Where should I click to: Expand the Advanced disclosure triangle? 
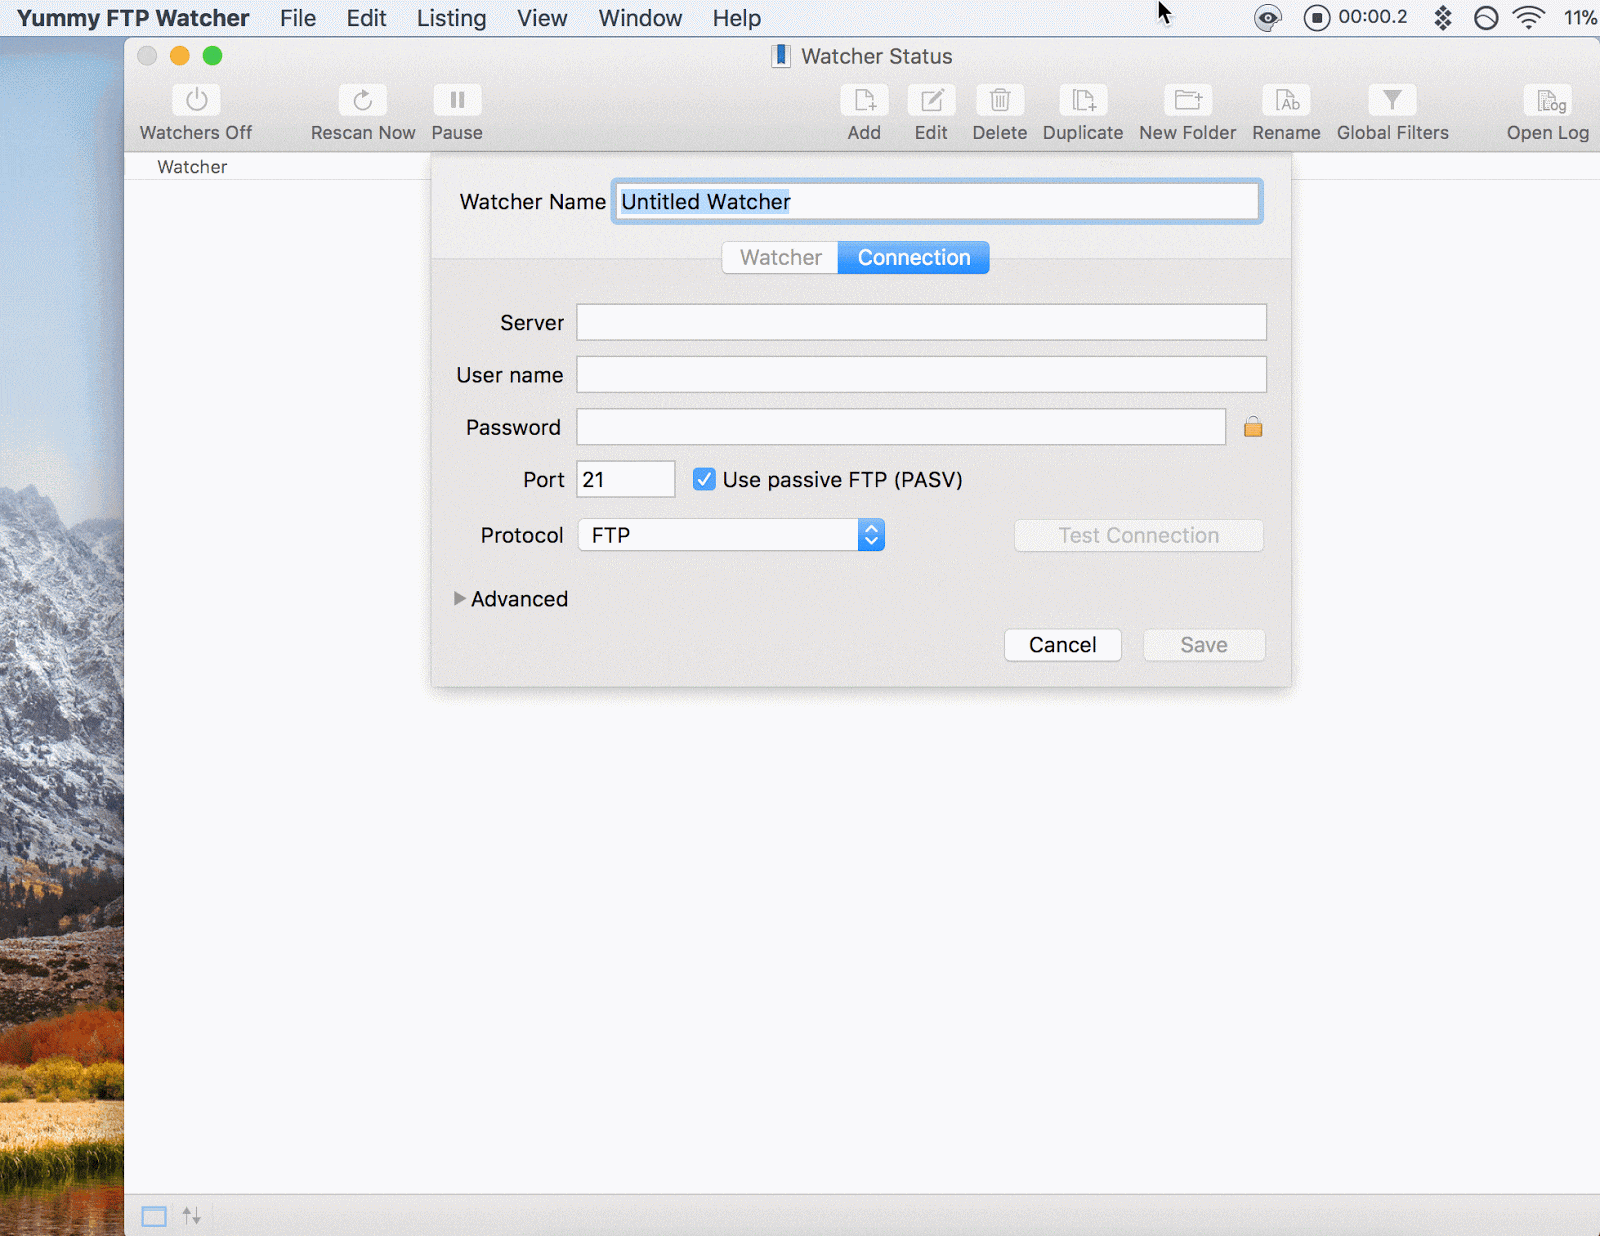point(459,598)
